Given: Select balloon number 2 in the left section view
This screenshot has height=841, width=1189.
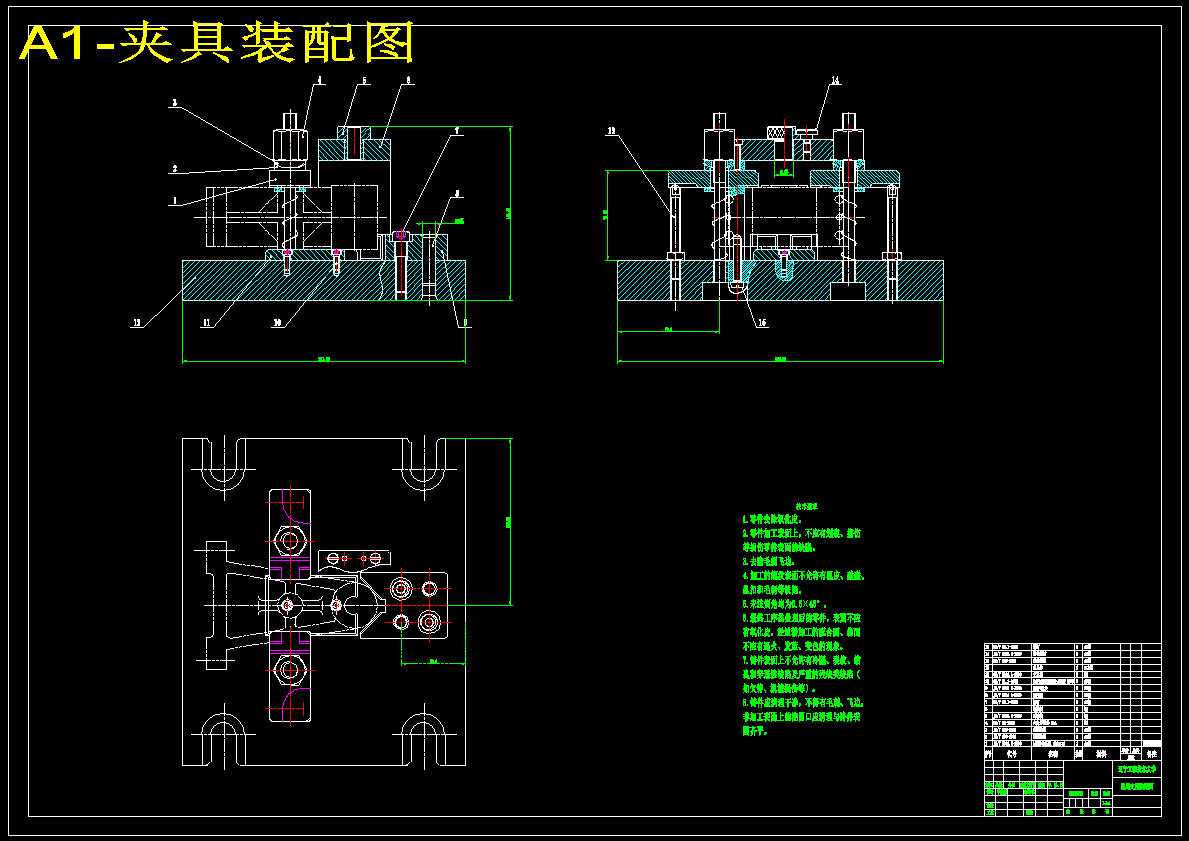Looking at the screenshot, I should [175, 168].
